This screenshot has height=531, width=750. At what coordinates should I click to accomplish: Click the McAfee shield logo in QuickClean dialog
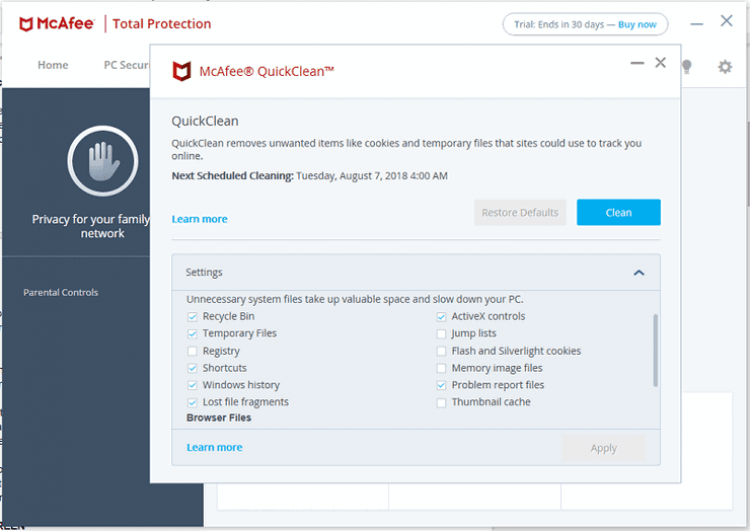[181, 71]
